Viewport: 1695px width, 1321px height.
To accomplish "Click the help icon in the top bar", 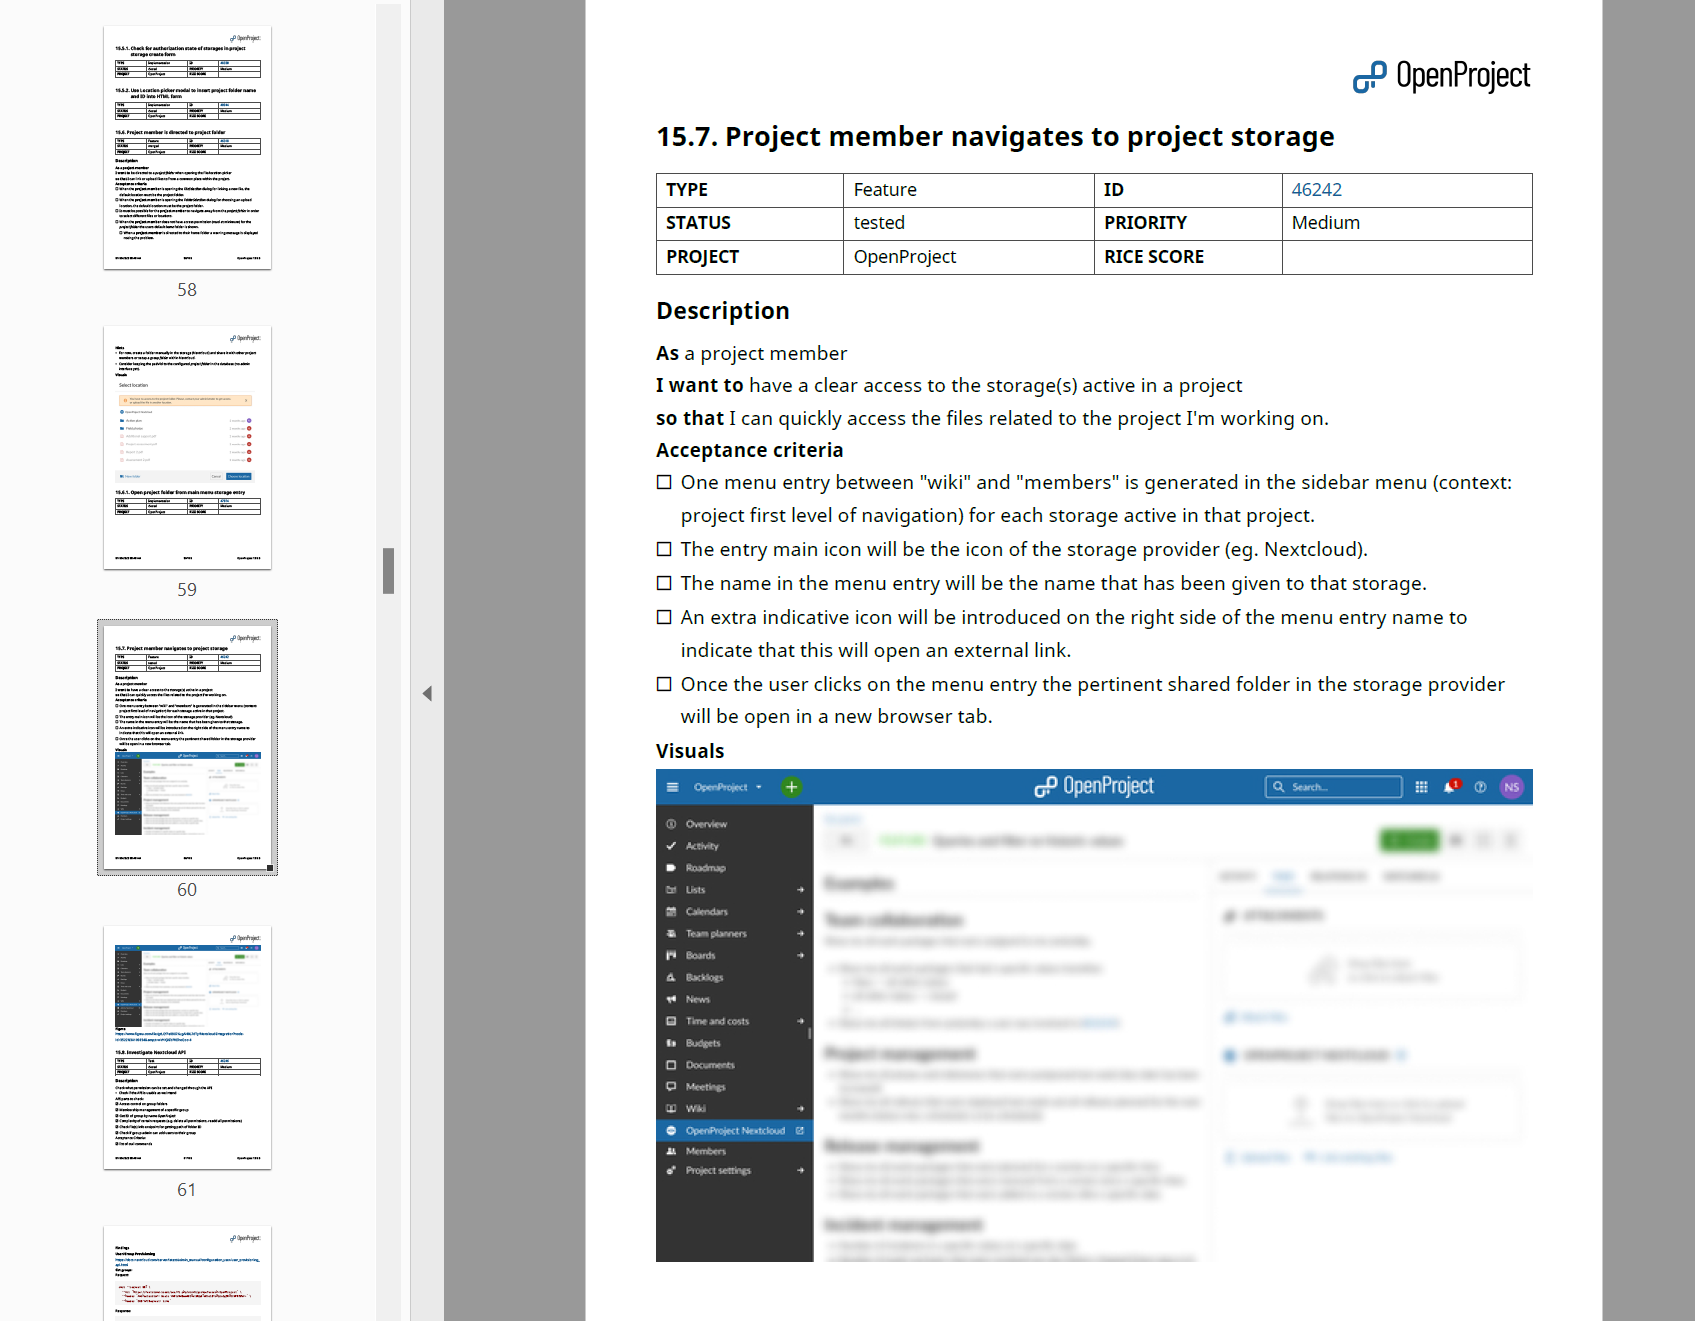I will [1481, 787].
